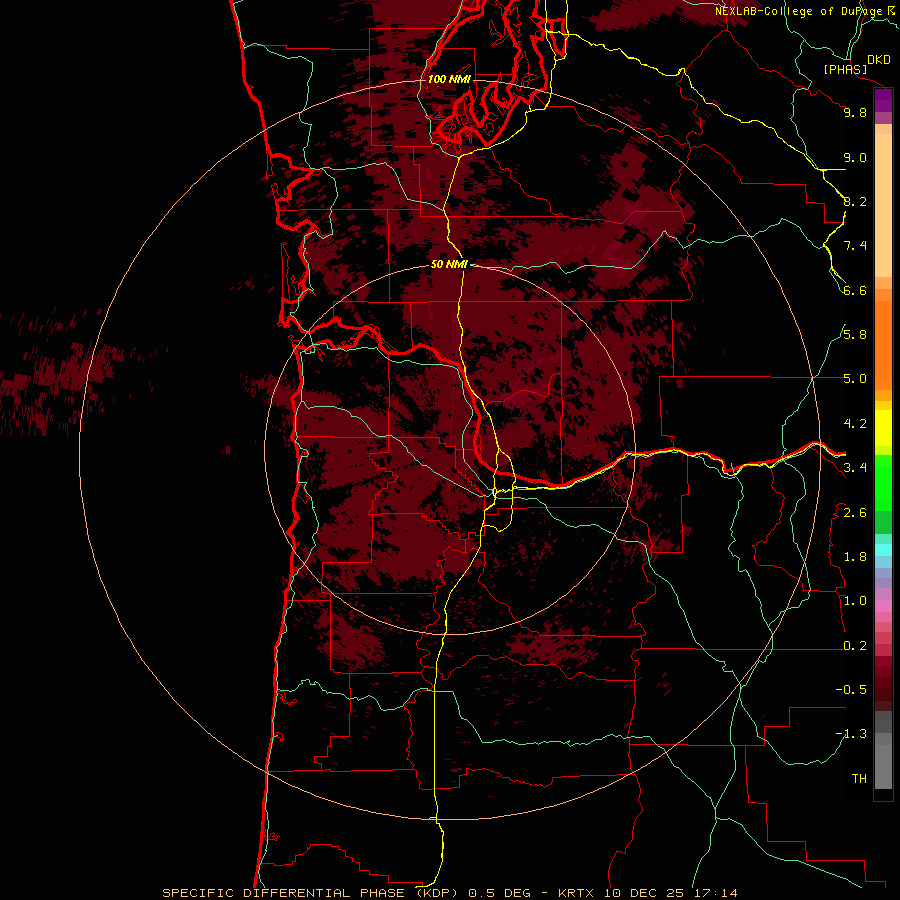This screenshot has width=900, height=900.
Task: Click the 9.0 legend value
Action: [x=855, y=157]
